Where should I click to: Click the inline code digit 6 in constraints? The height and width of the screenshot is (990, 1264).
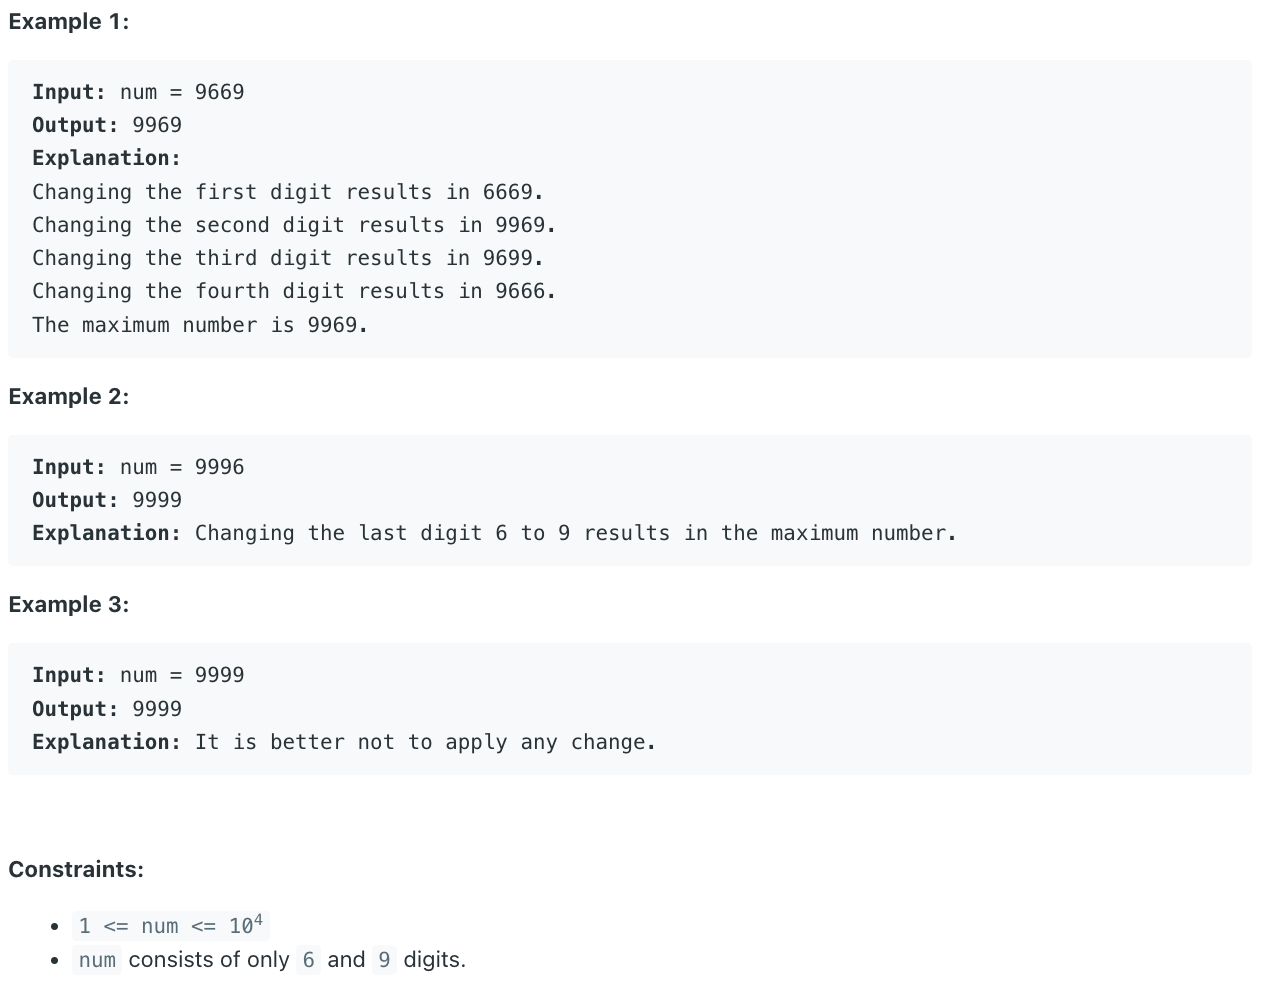[308, 960]
